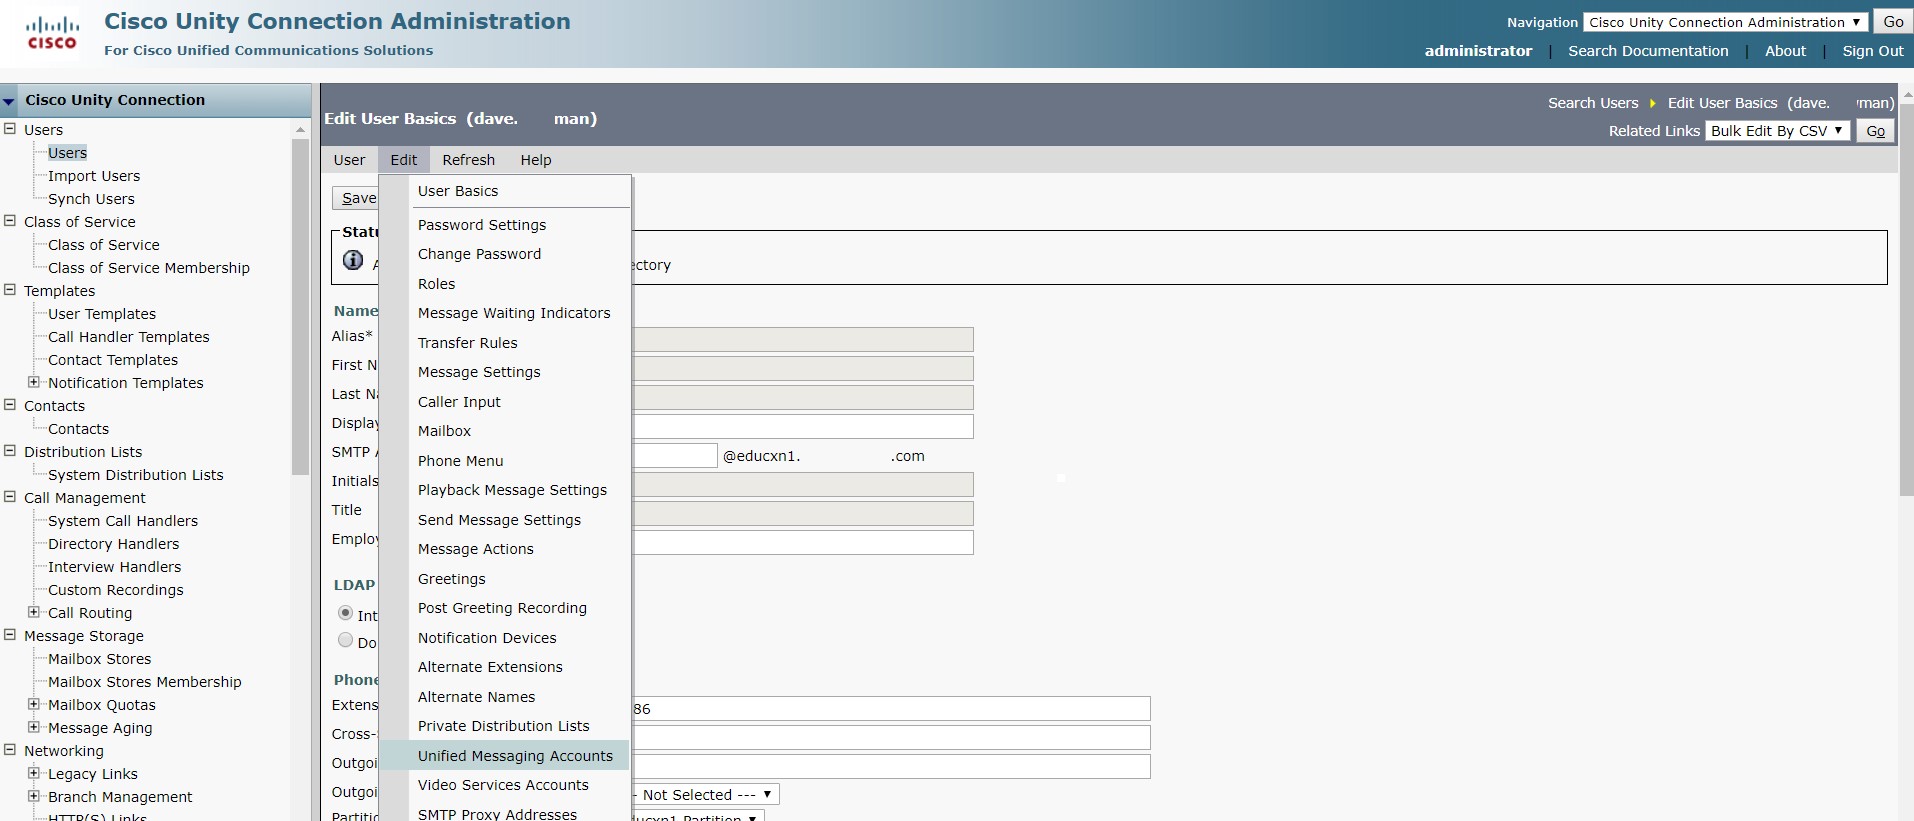The height and width of the screenshot is (821, 1914).
Task: Collapse the Templates tree node
Action: pyautogui.click(x=10, y=290)
